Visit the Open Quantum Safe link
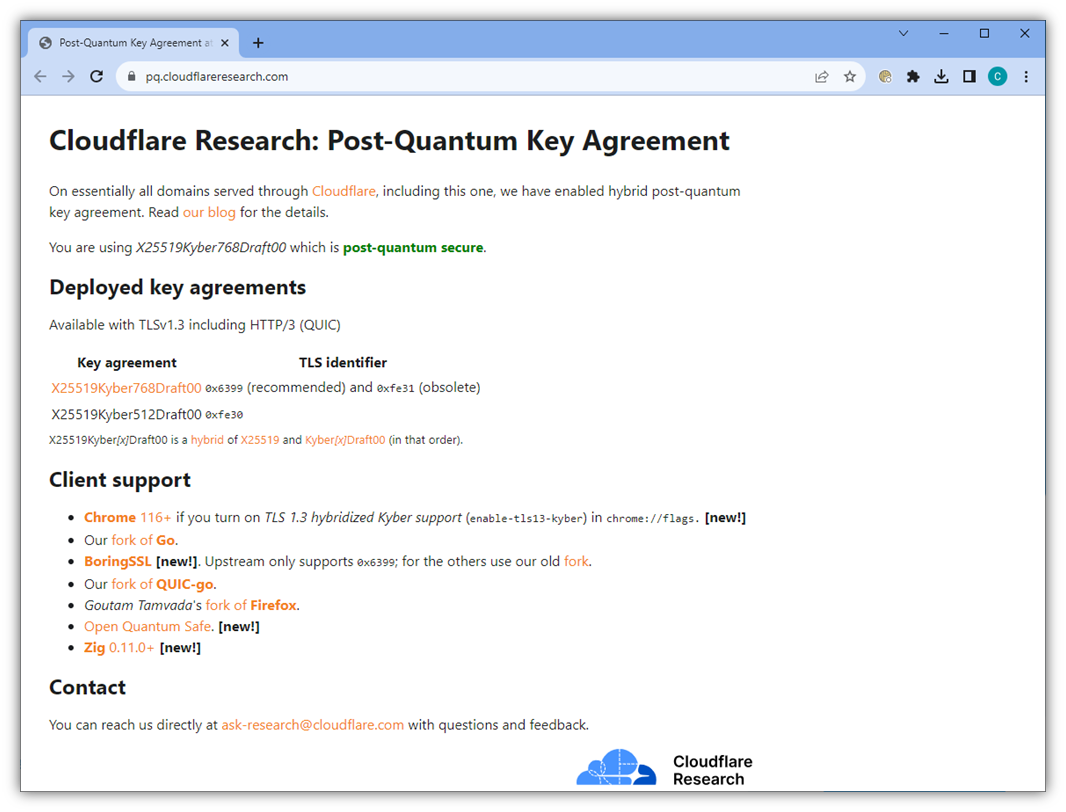 (x=147, y=626)
